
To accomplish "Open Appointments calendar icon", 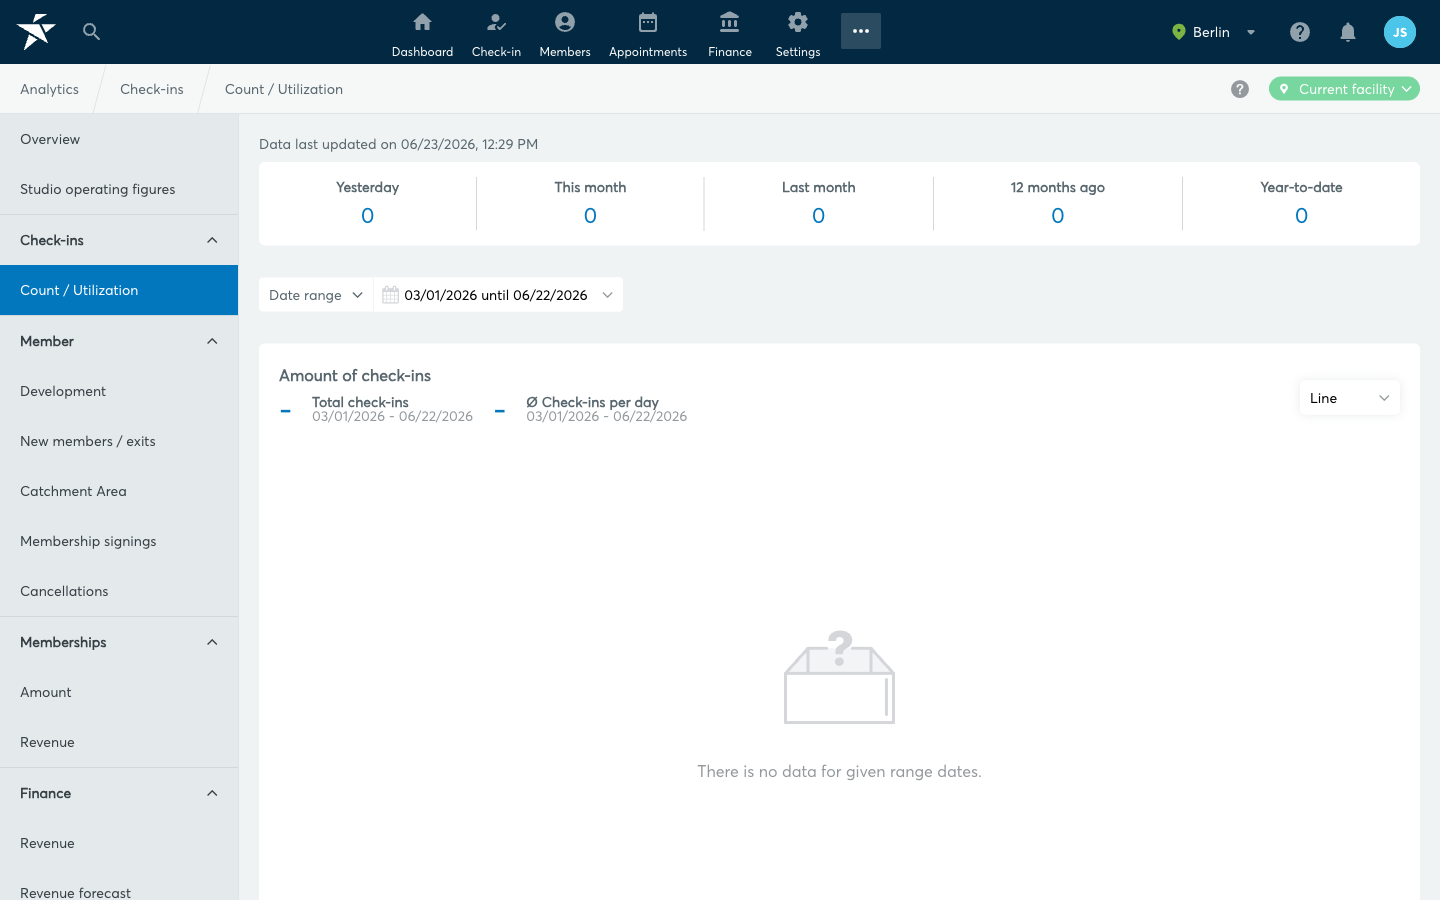I will pyautogui.click(x=648, y=22).
